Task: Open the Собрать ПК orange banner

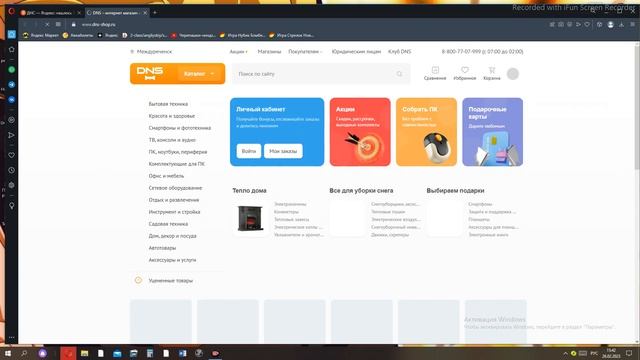Action: [x=426, y=132]
